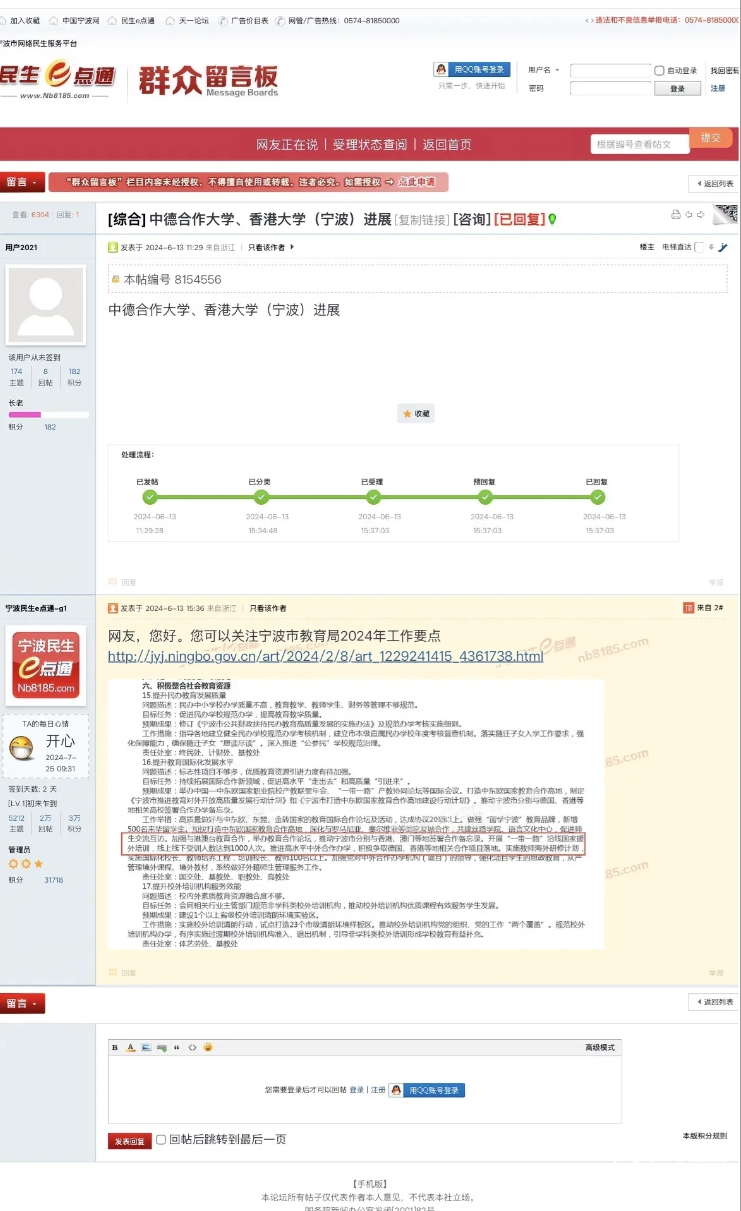The image size is (741, 1211).
Task: Click 民生e点通 link in top bar
Action: [137, 20]
